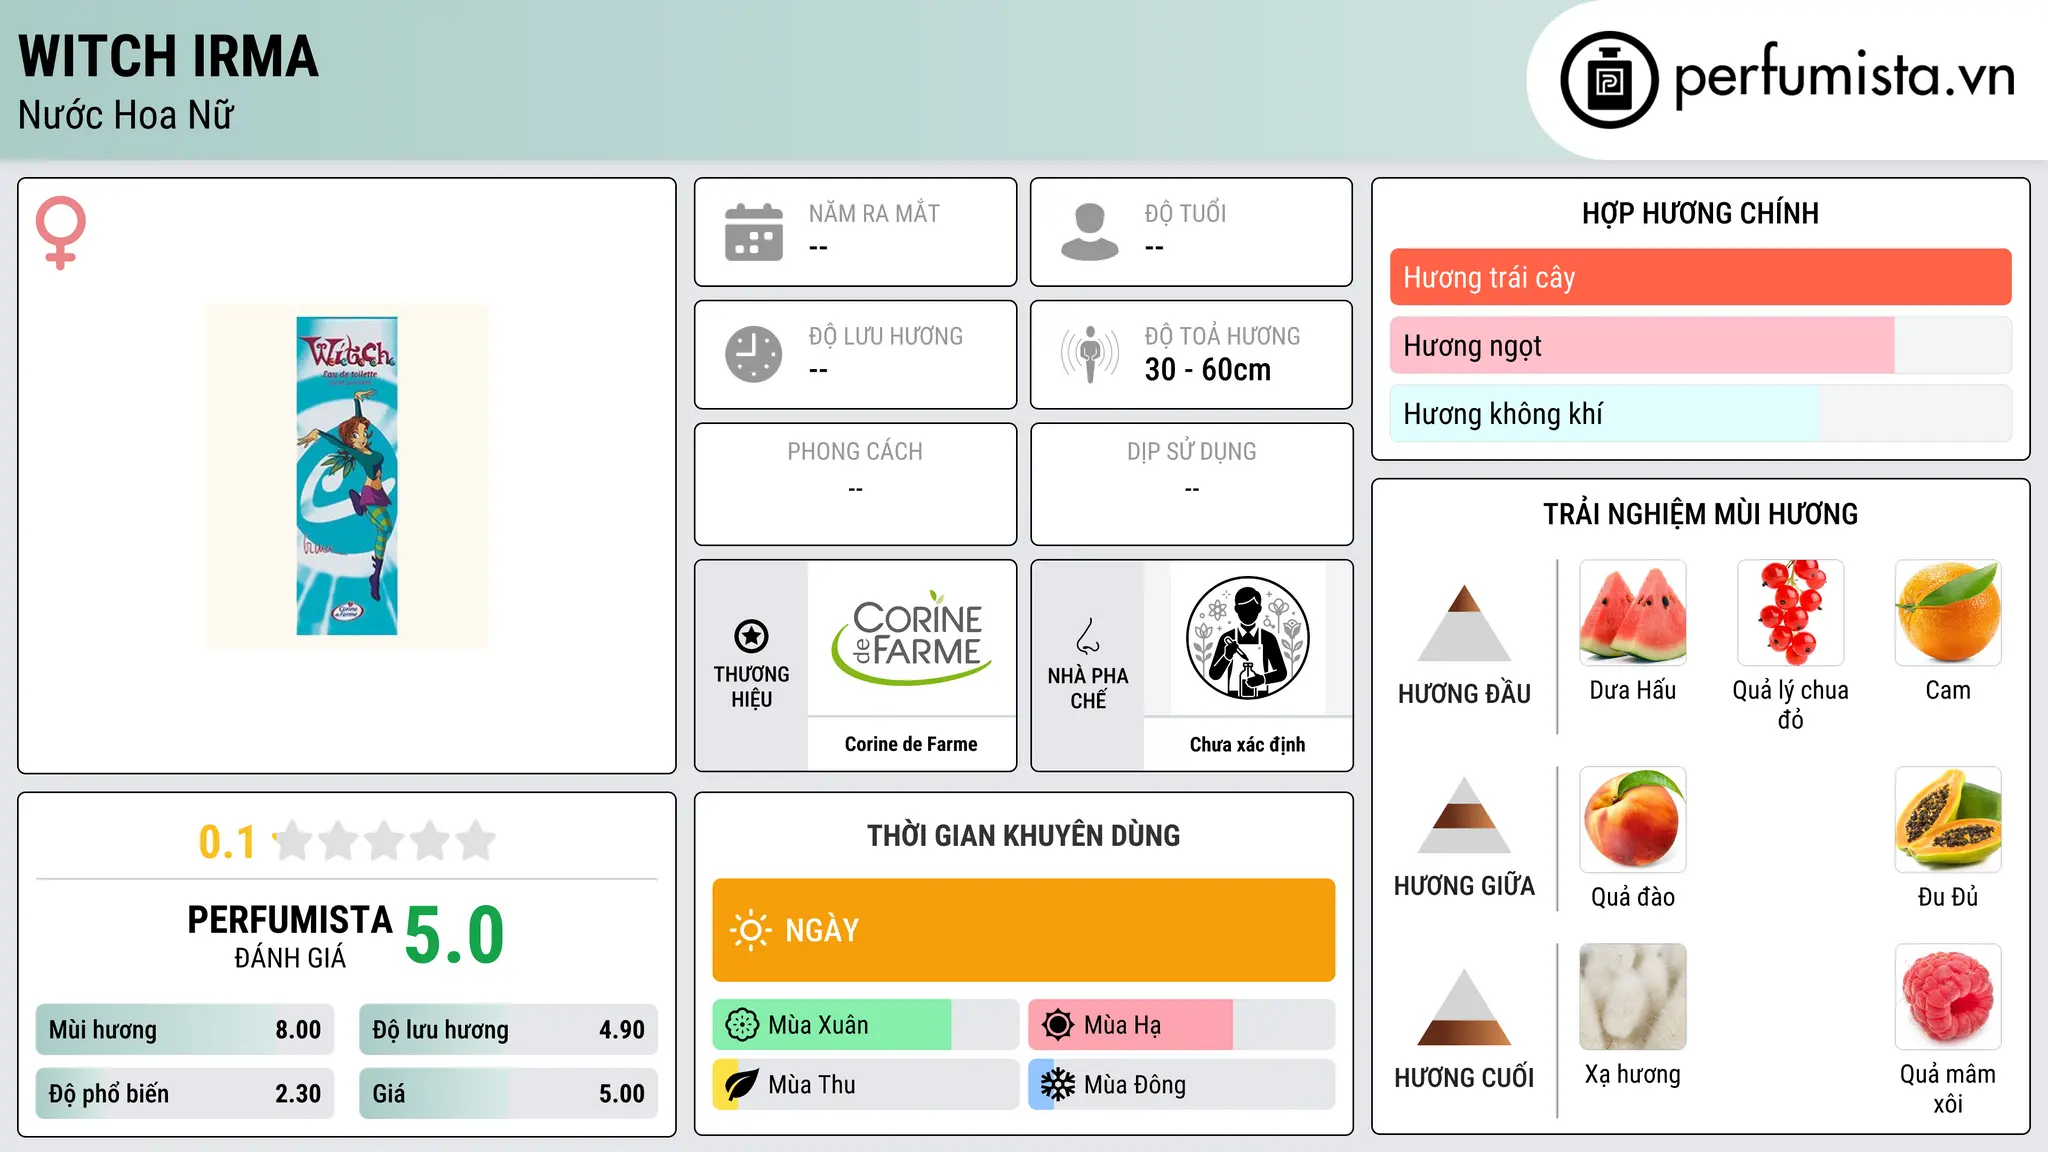Open the Witch Irma perfume box image
The height and width of the screenshot is (1152, 2048).
tap(347, 476)
